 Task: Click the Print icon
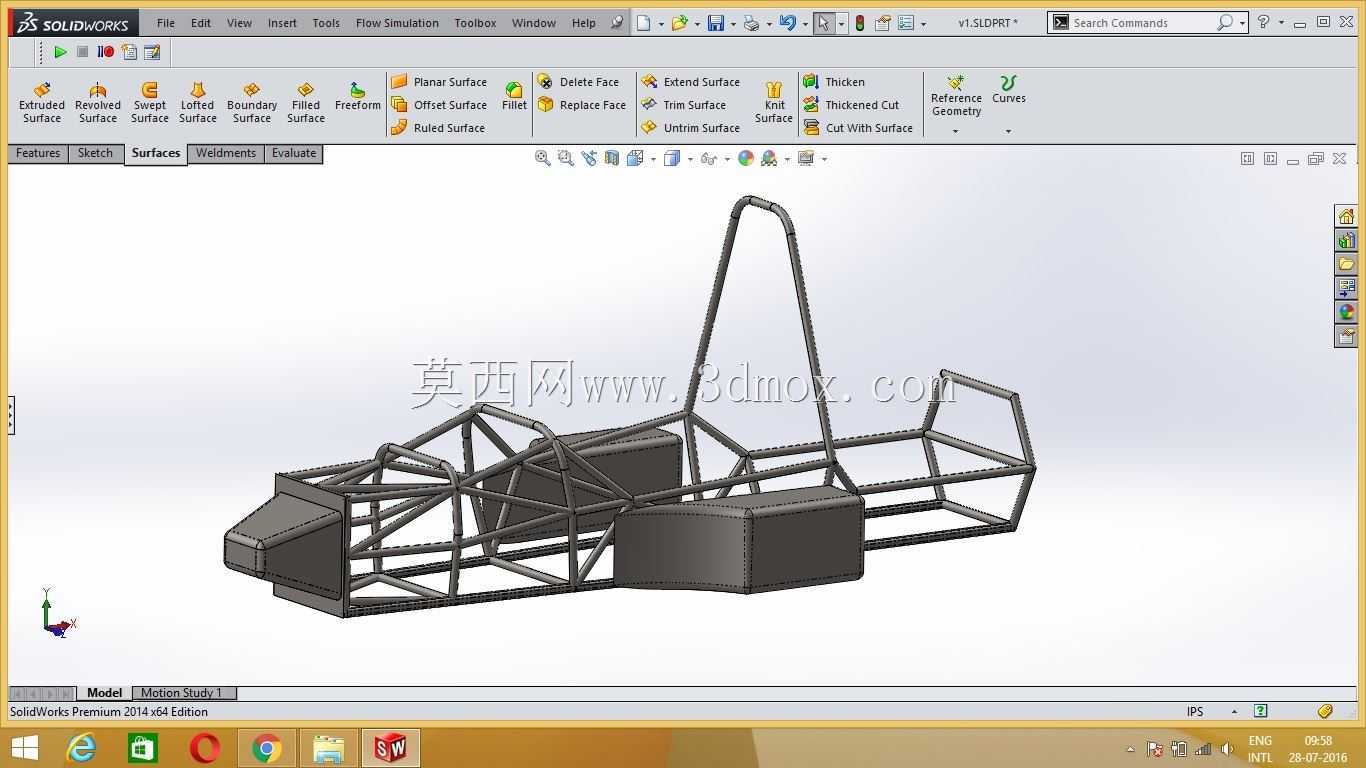click(x=751, y=23)
